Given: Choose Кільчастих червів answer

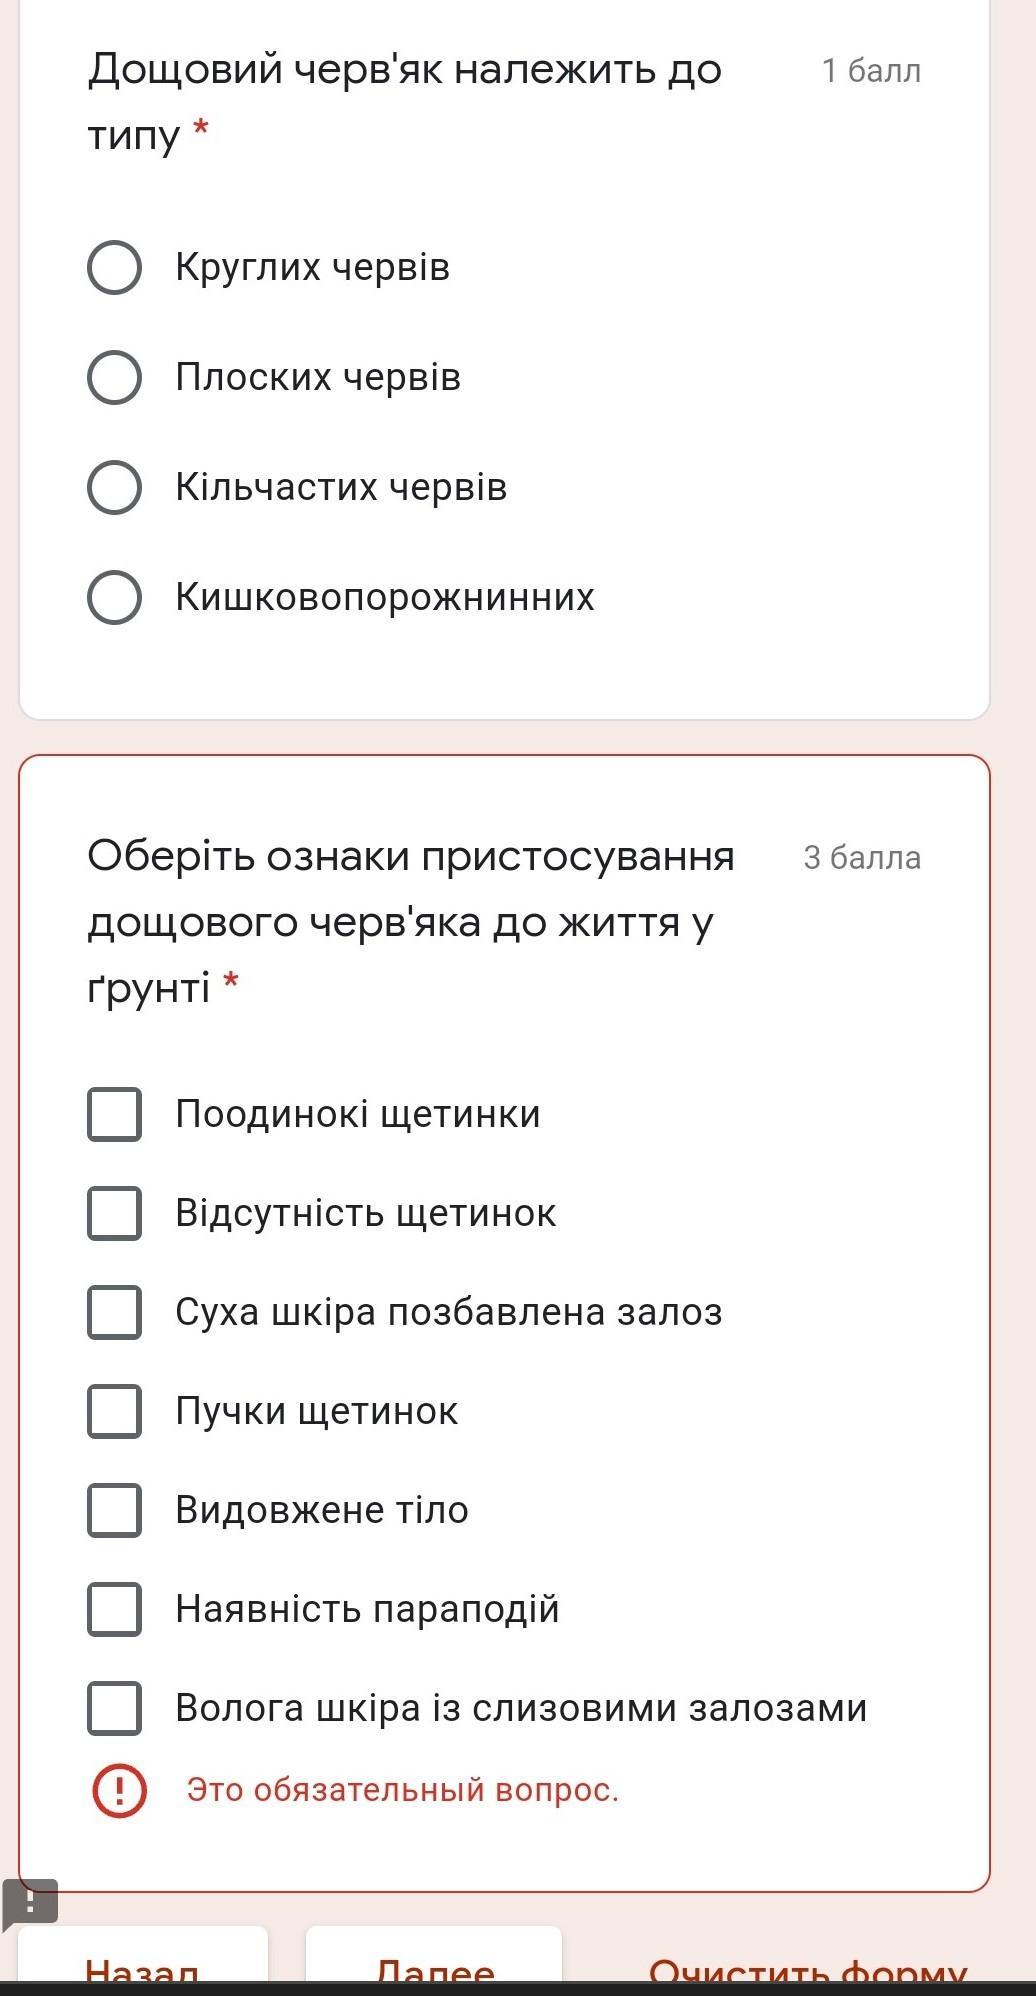Looking at the screenshot, I should (x=114, y=487).
